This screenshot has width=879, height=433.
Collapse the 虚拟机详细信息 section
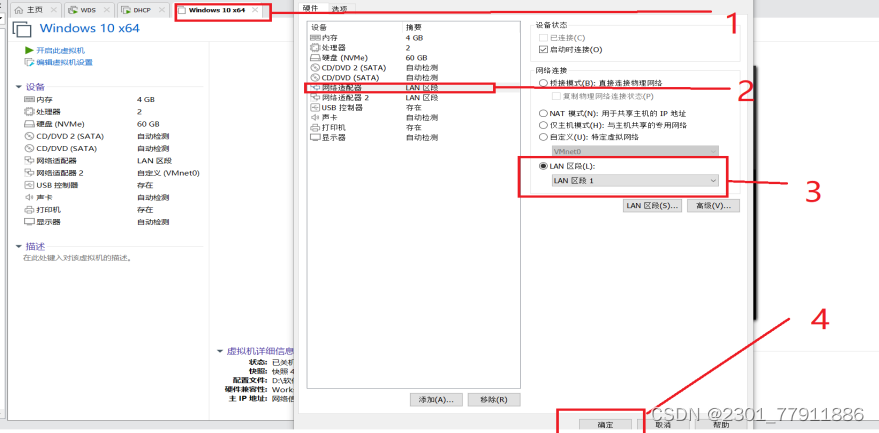click(x=220, y=351)
